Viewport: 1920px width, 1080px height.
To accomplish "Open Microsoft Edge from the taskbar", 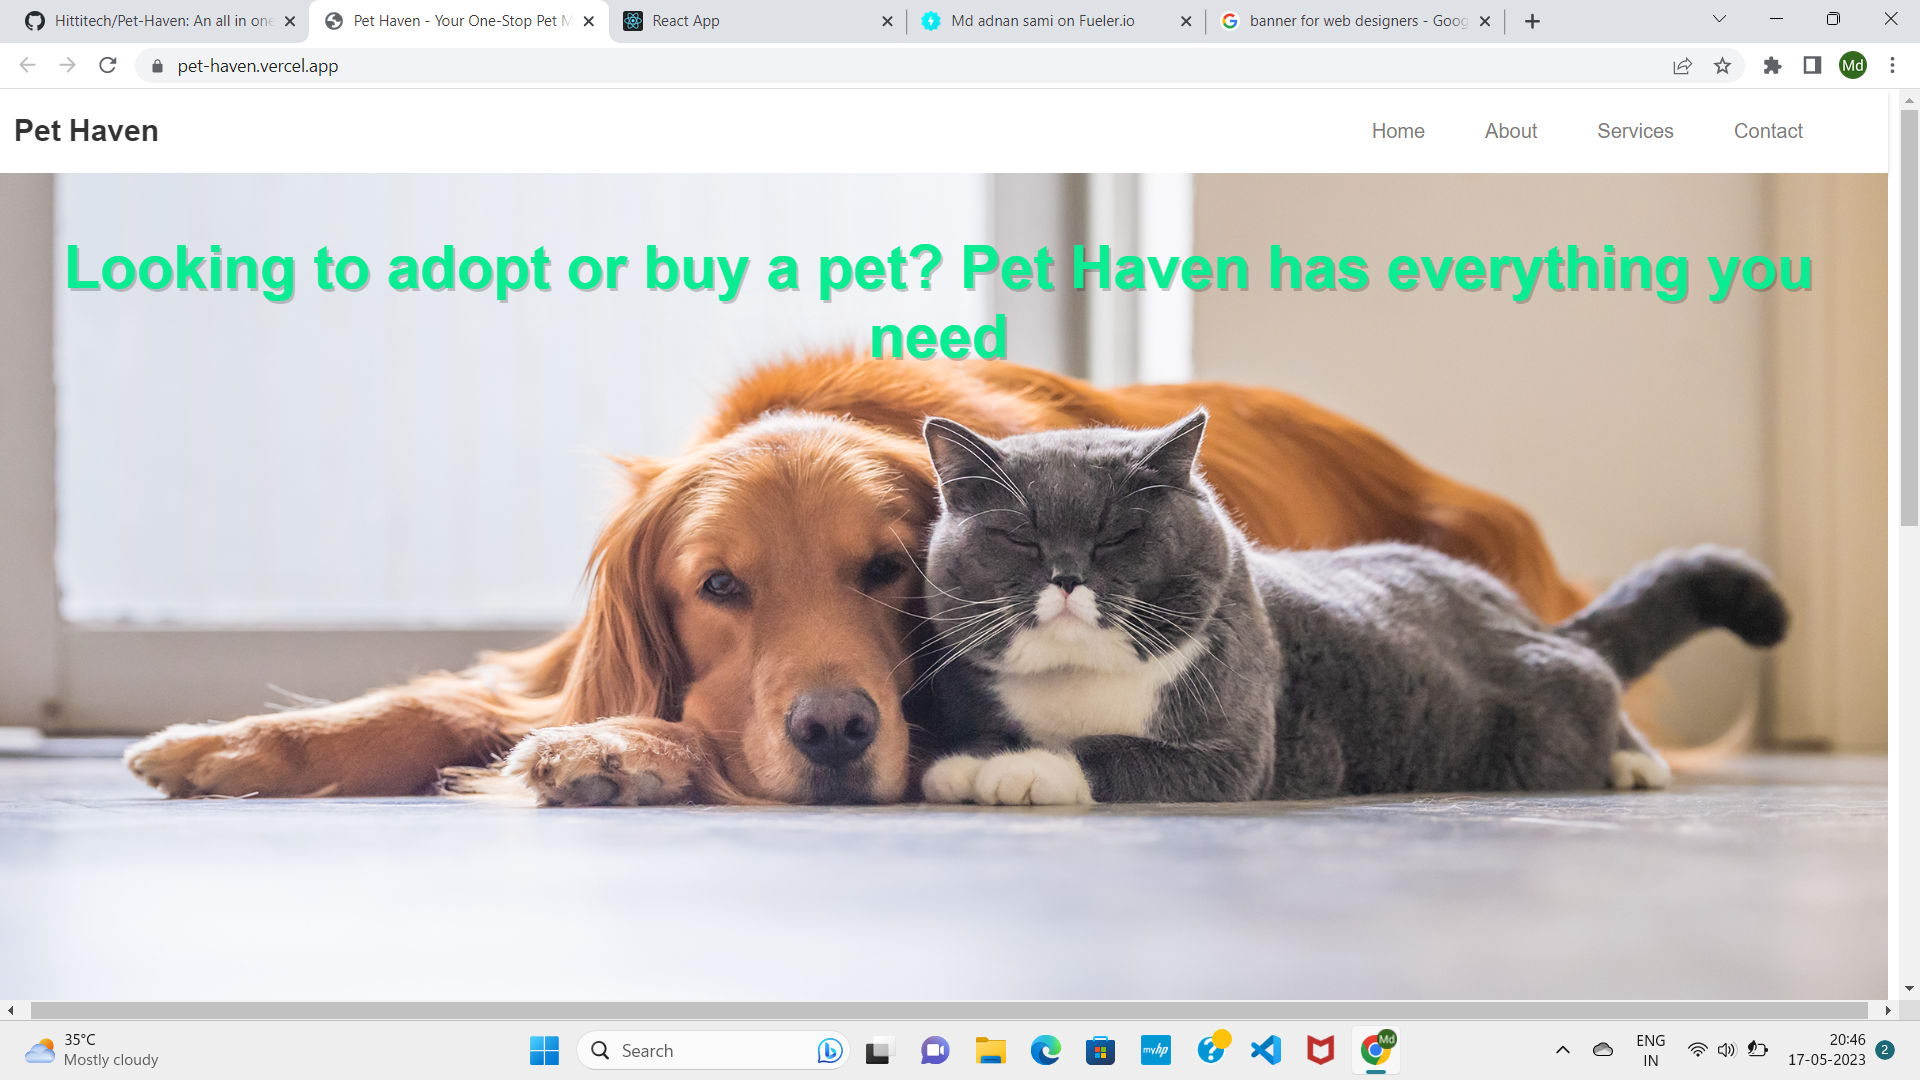I will (x=1046, y=1050).
